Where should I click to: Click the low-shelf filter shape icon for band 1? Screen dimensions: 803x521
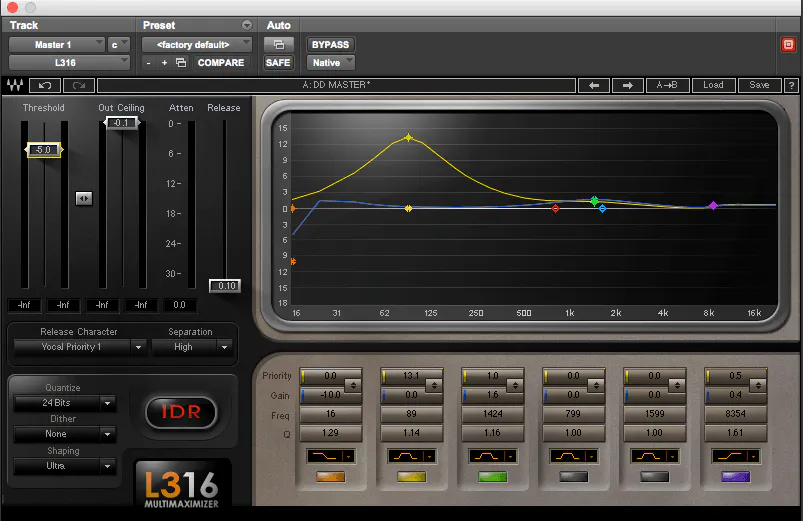325,456
